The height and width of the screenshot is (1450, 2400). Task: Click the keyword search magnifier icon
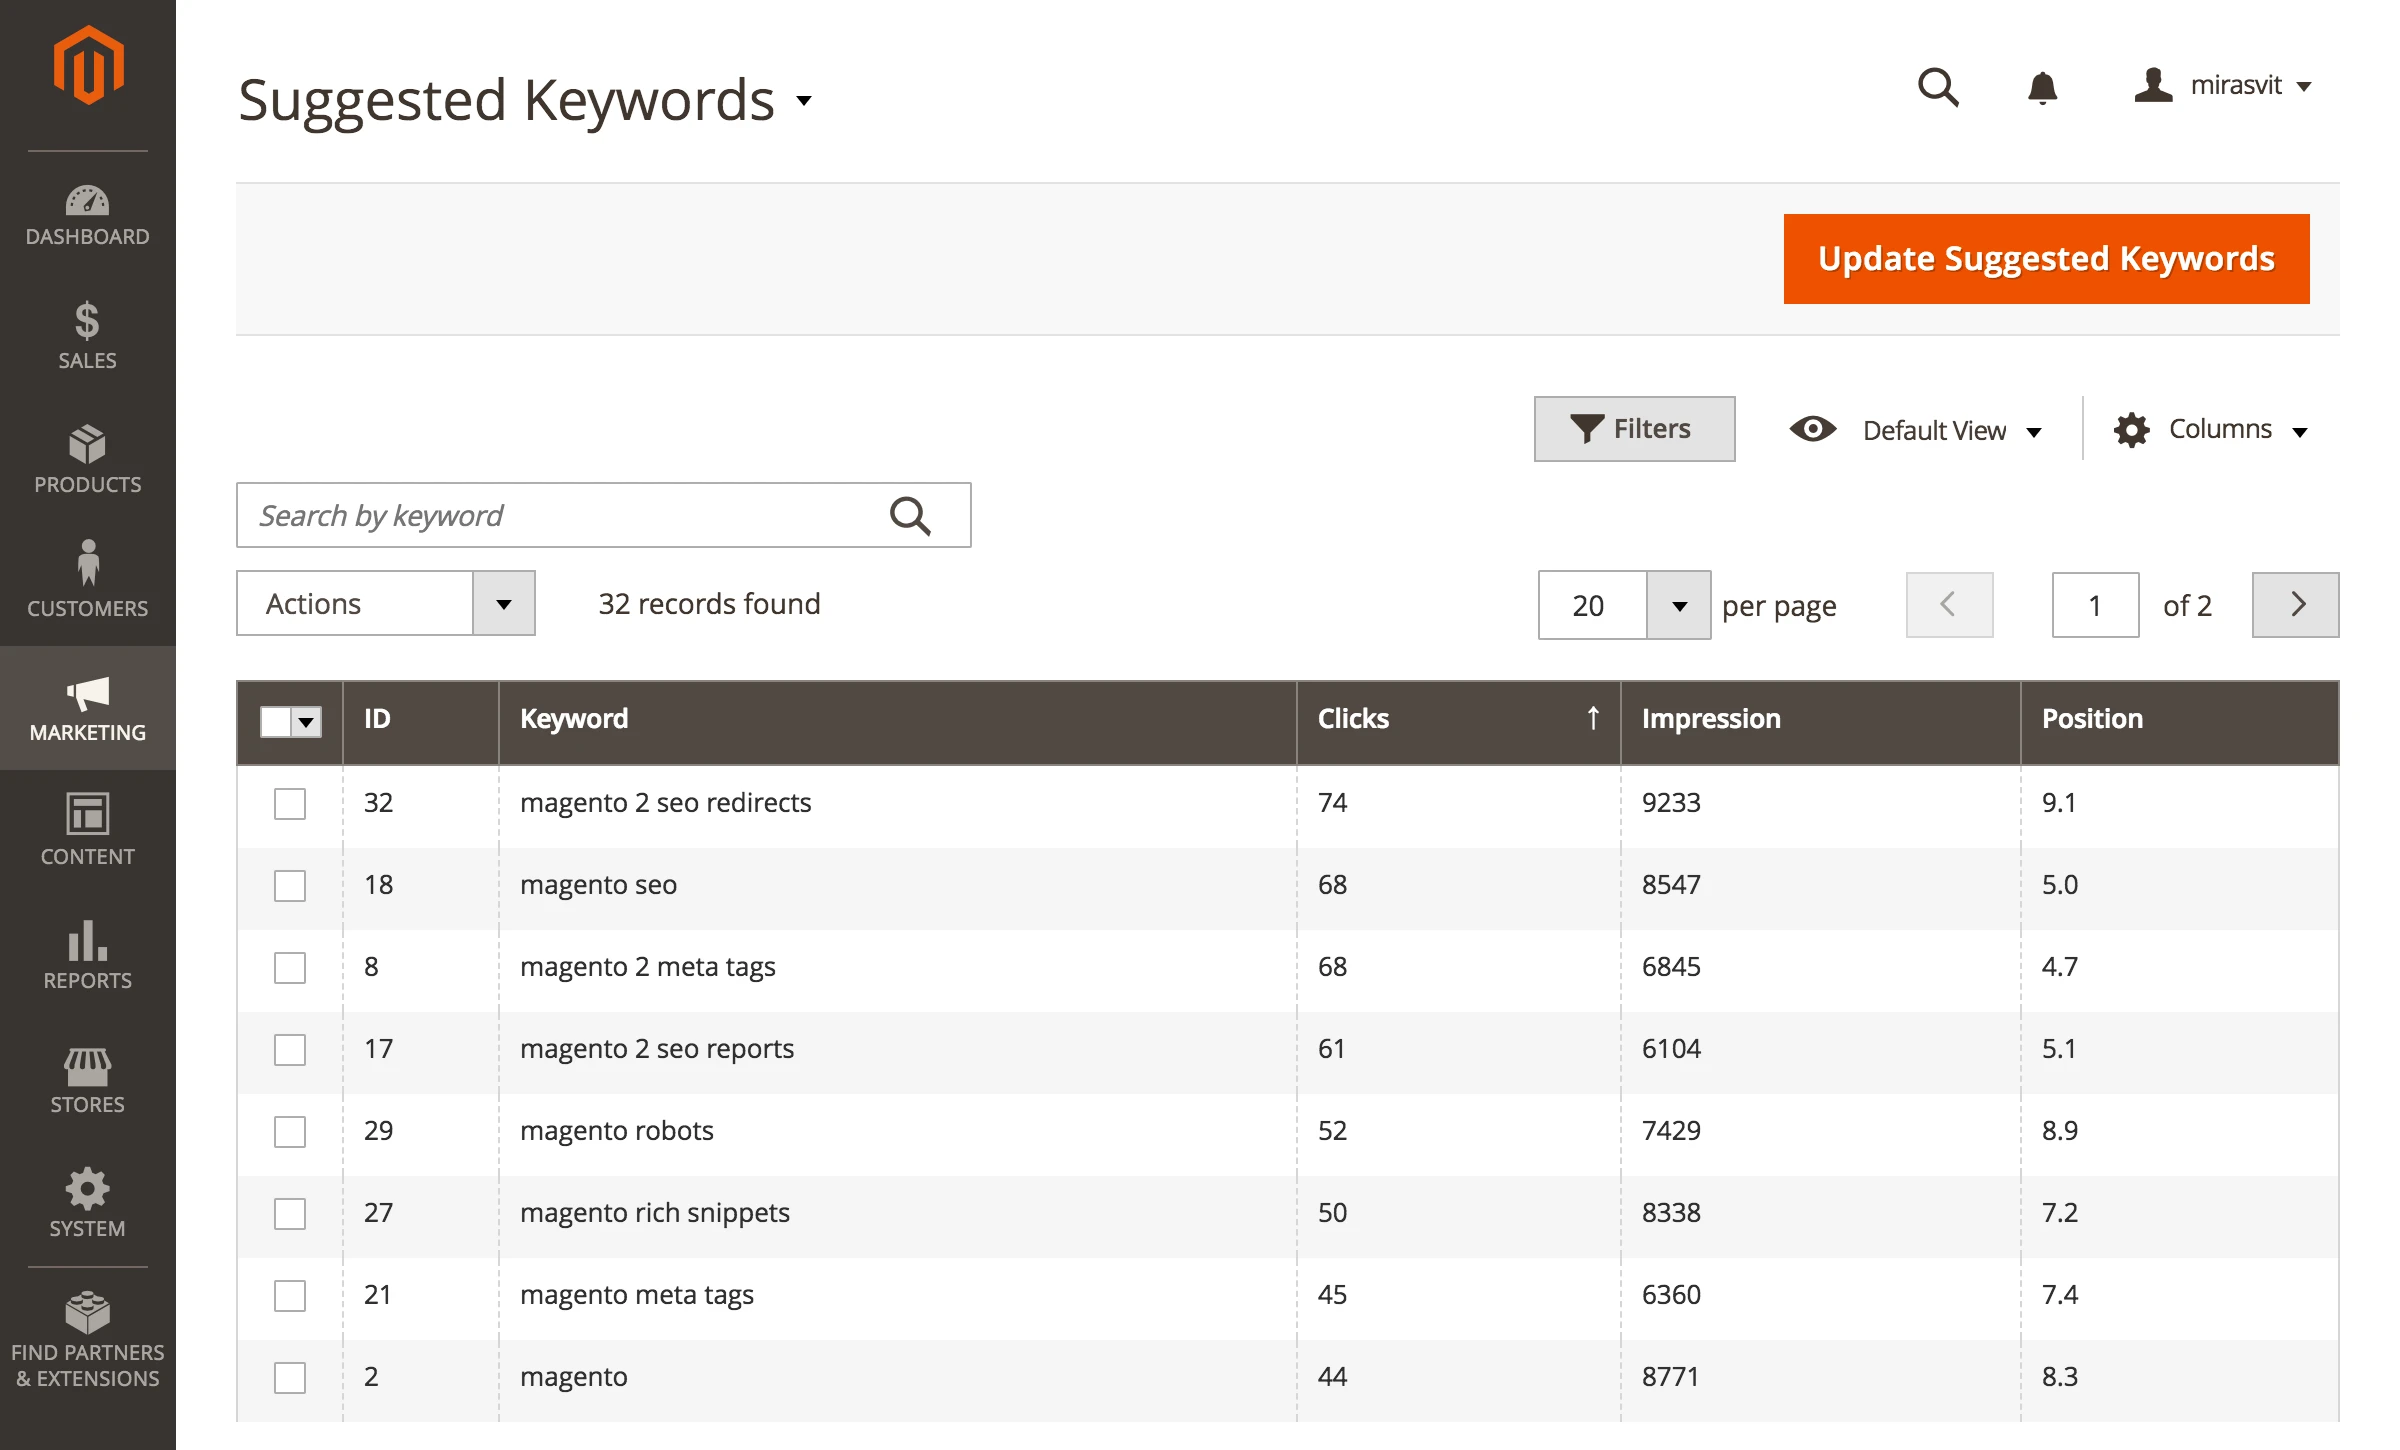click(910, 515)
